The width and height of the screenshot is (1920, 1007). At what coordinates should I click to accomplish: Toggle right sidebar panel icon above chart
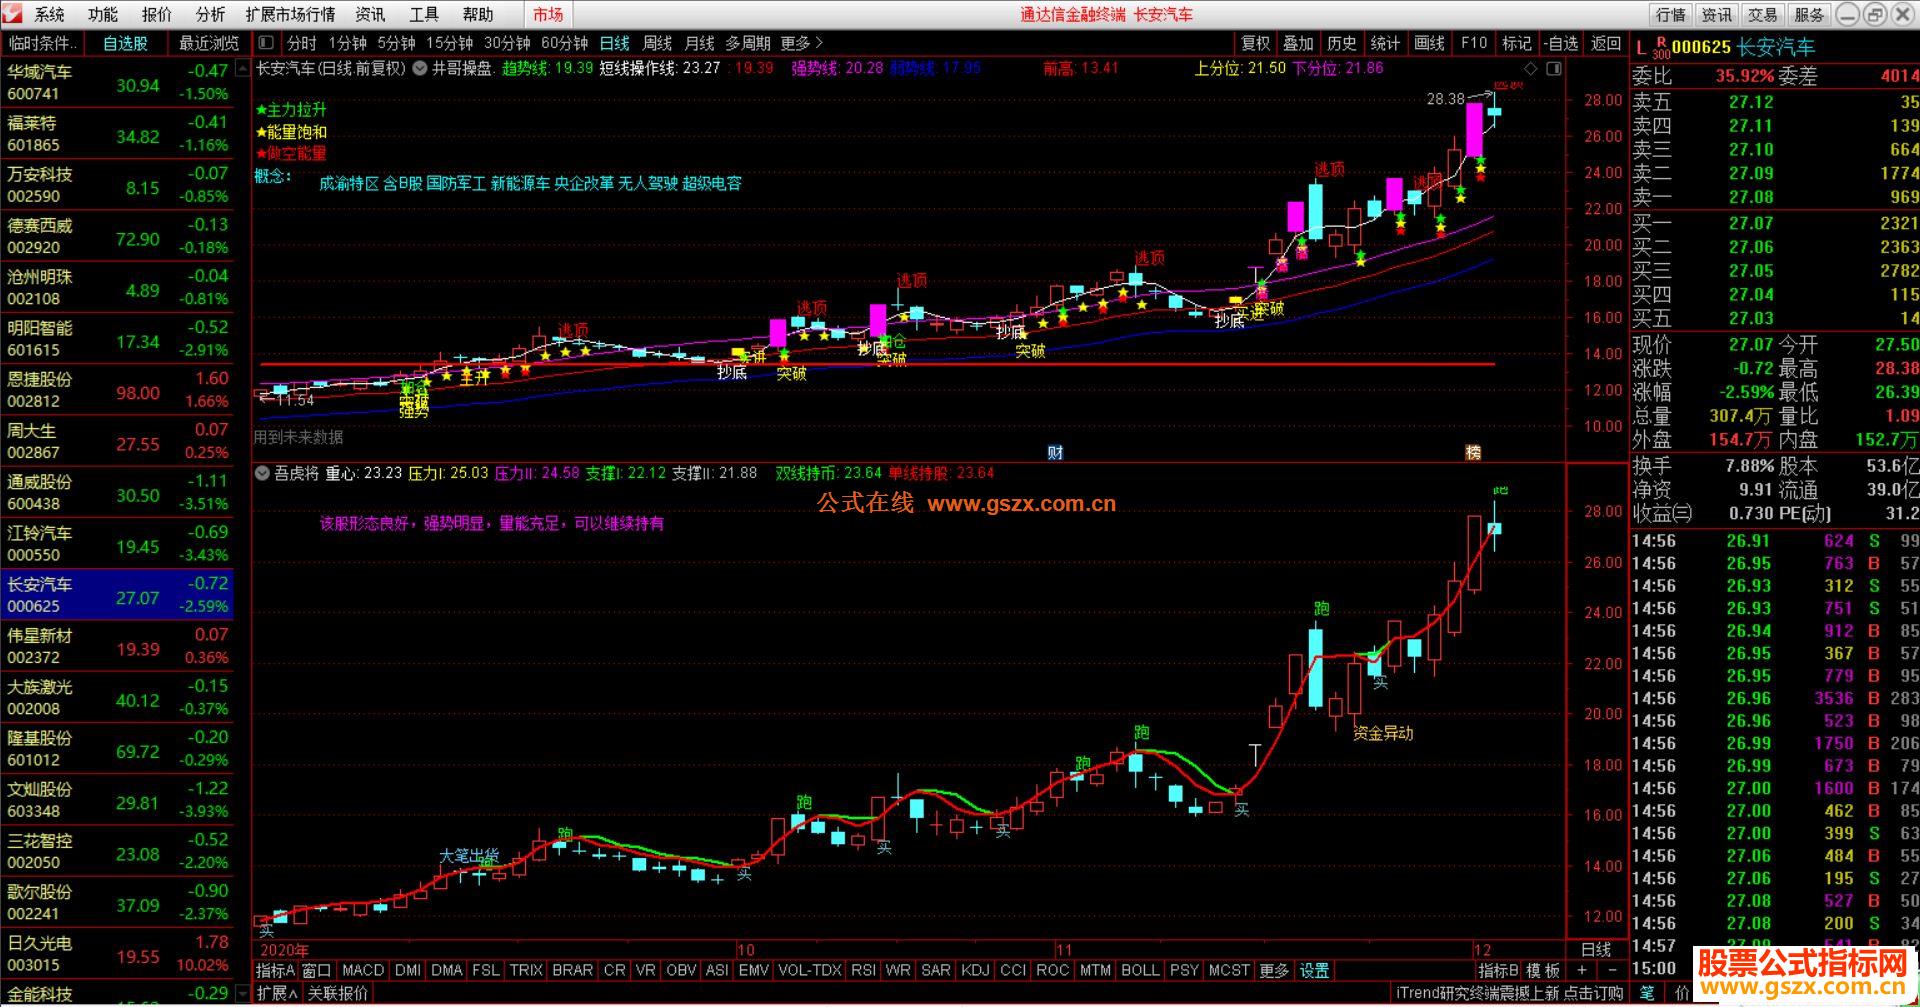coord(1553,68)
